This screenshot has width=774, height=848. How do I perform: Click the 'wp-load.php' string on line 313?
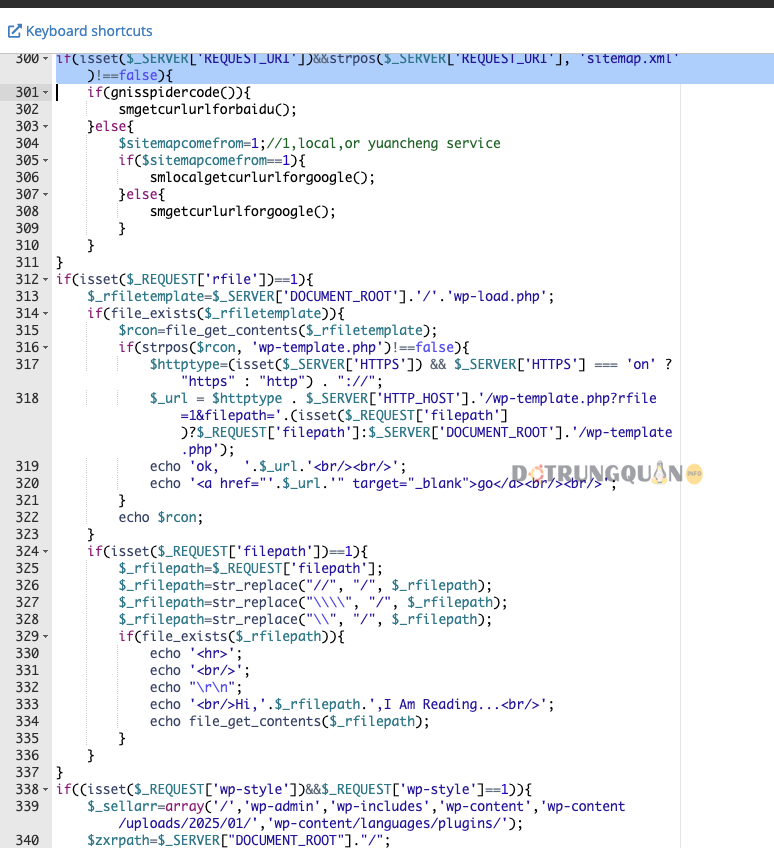[496, 296]
